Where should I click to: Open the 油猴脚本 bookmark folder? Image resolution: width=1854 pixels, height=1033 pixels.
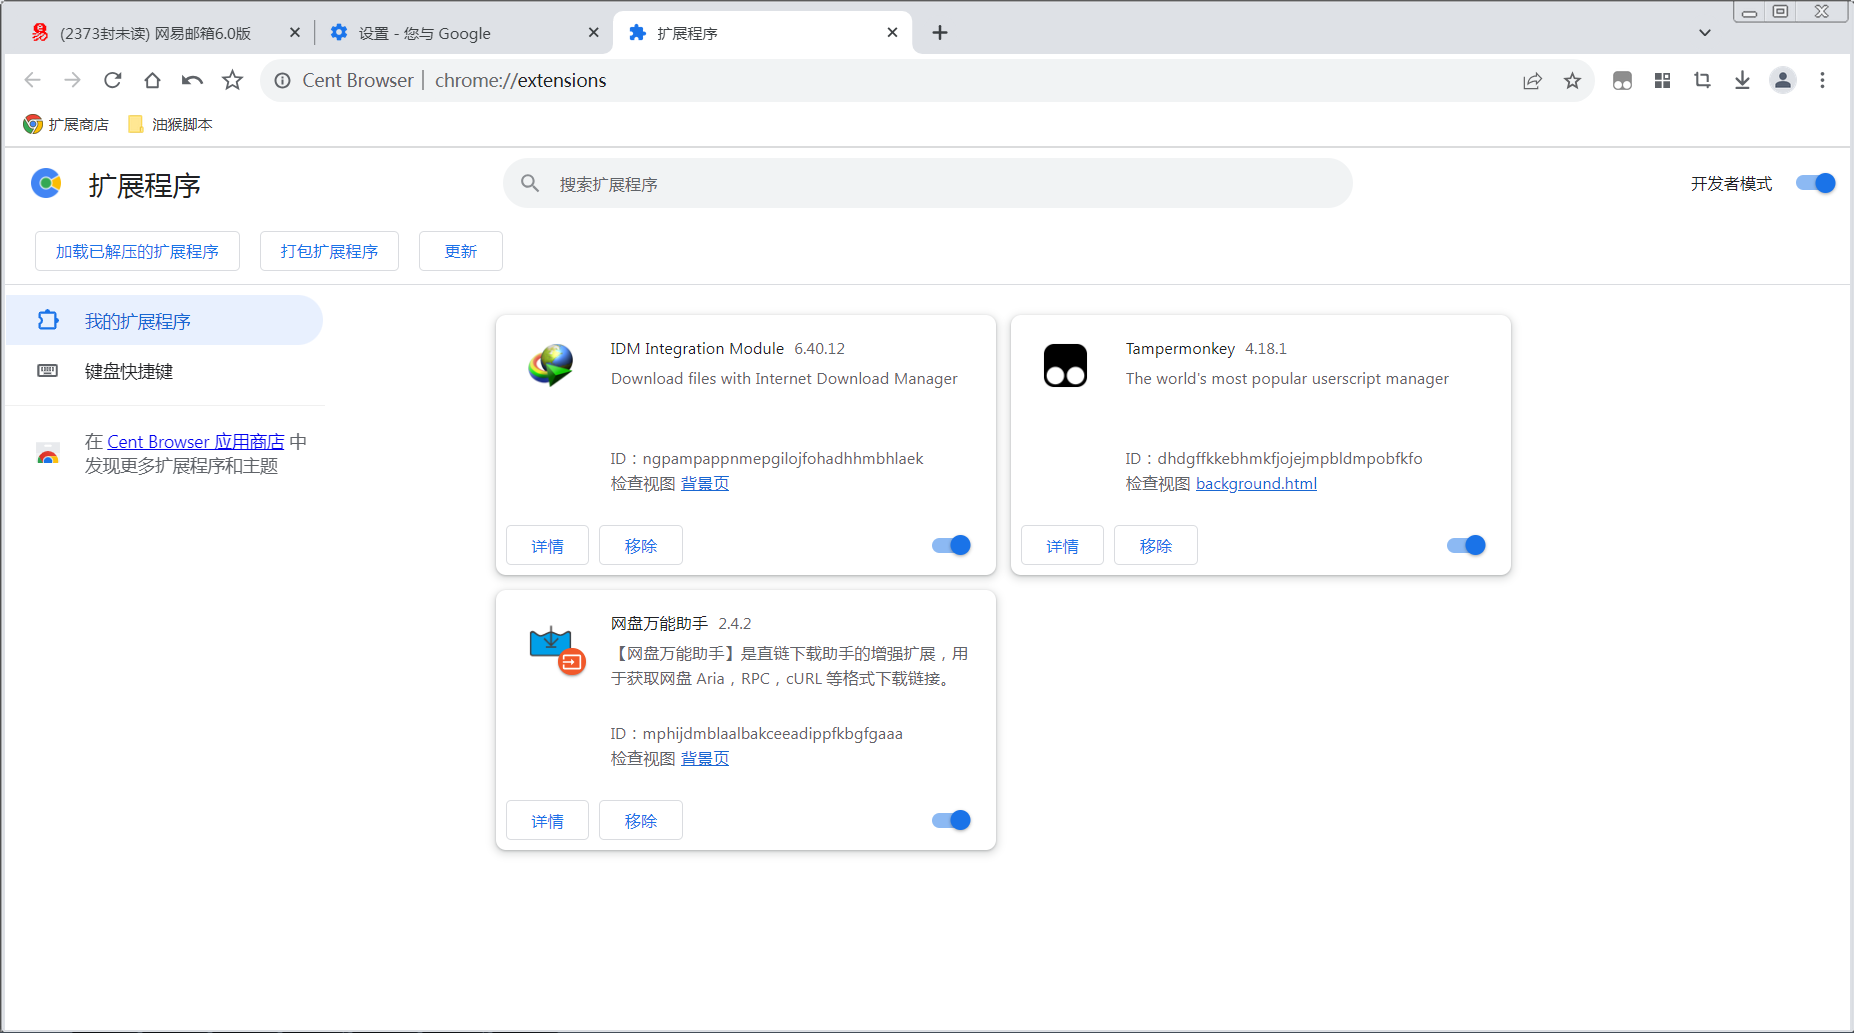click(x=170, y=124)
